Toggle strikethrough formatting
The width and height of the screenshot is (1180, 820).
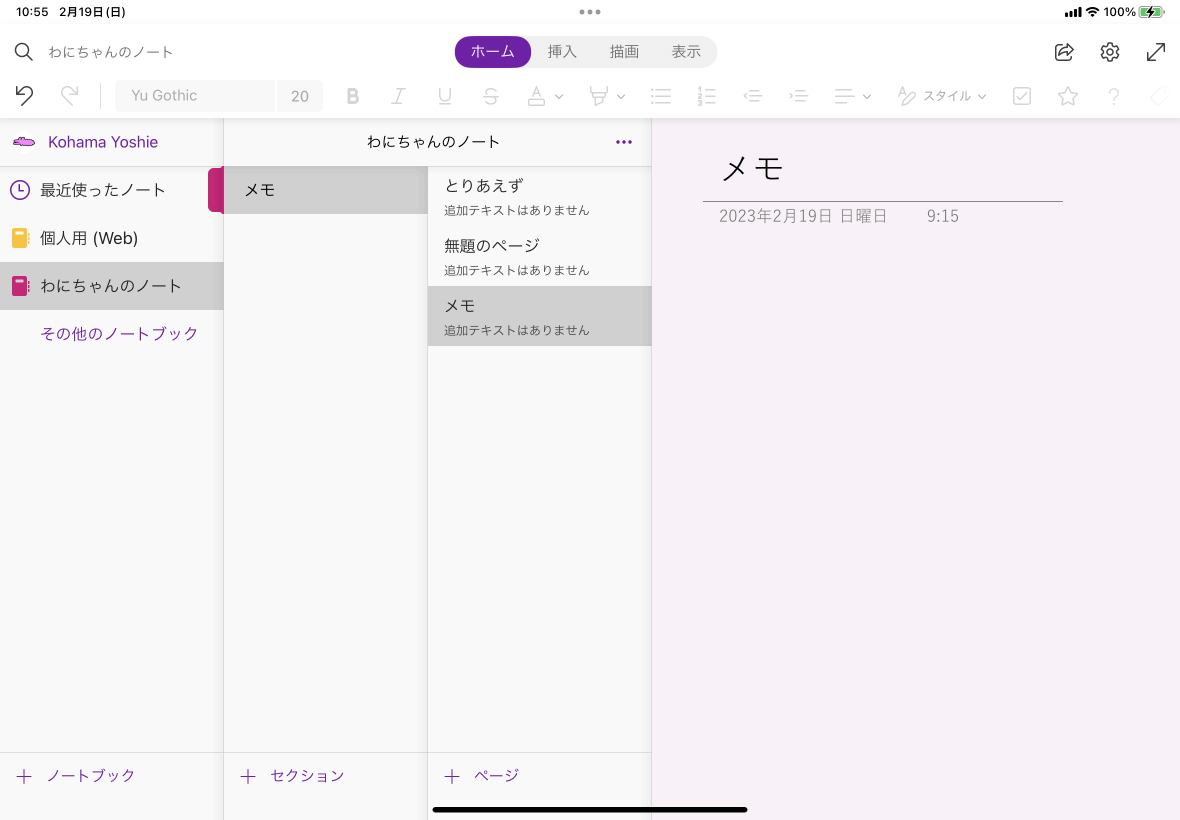(x=491, y=96)
